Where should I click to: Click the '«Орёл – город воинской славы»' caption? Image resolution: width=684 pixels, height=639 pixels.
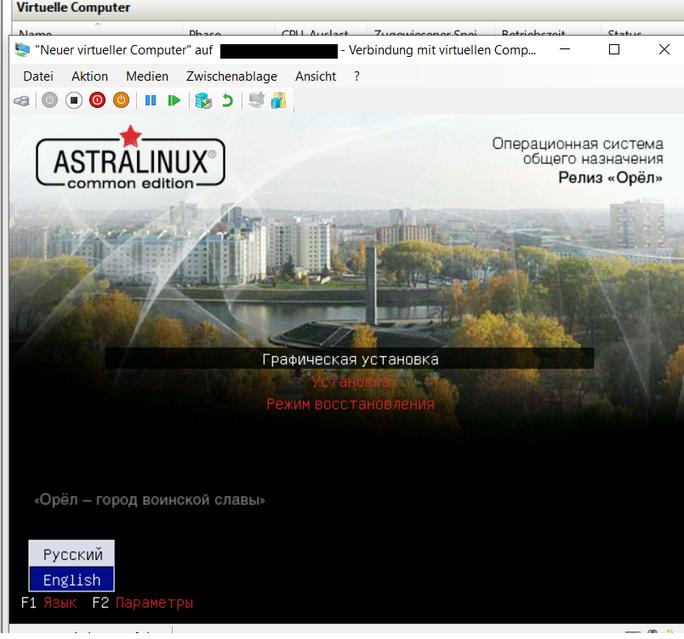click(150, 500)
